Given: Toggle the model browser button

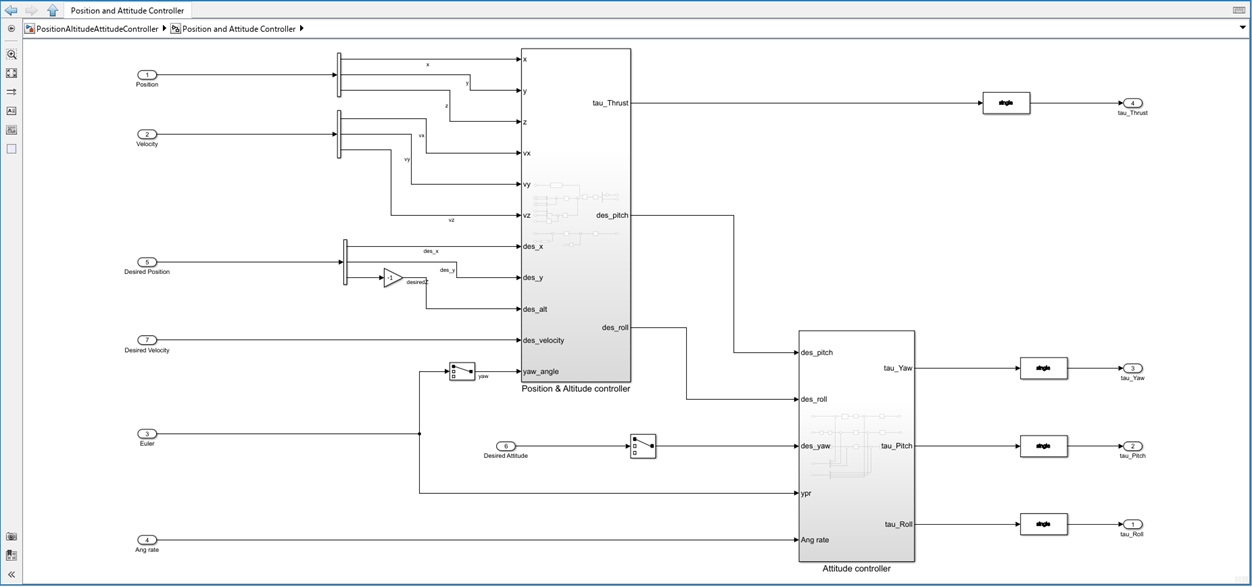Looking at the screenshot, I should 12,29.
